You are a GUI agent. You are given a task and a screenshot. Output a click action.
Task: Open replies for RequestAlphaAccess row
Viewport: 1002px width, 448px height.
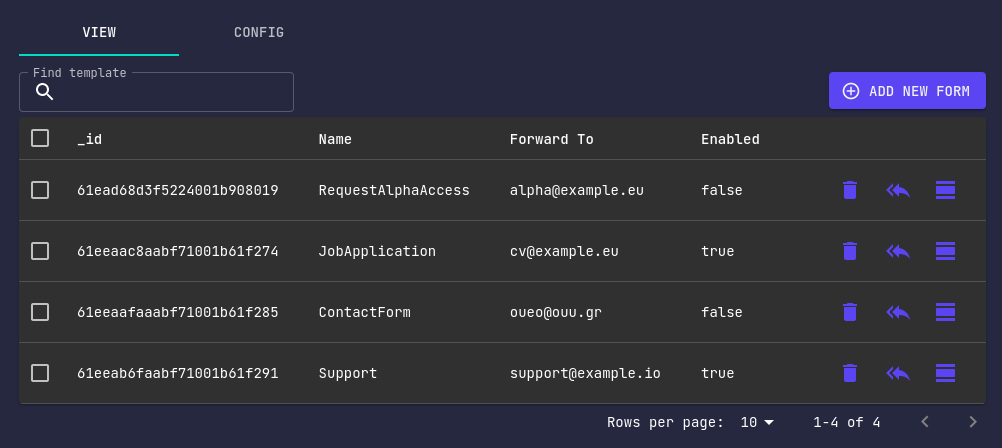(x=898, y=190)
